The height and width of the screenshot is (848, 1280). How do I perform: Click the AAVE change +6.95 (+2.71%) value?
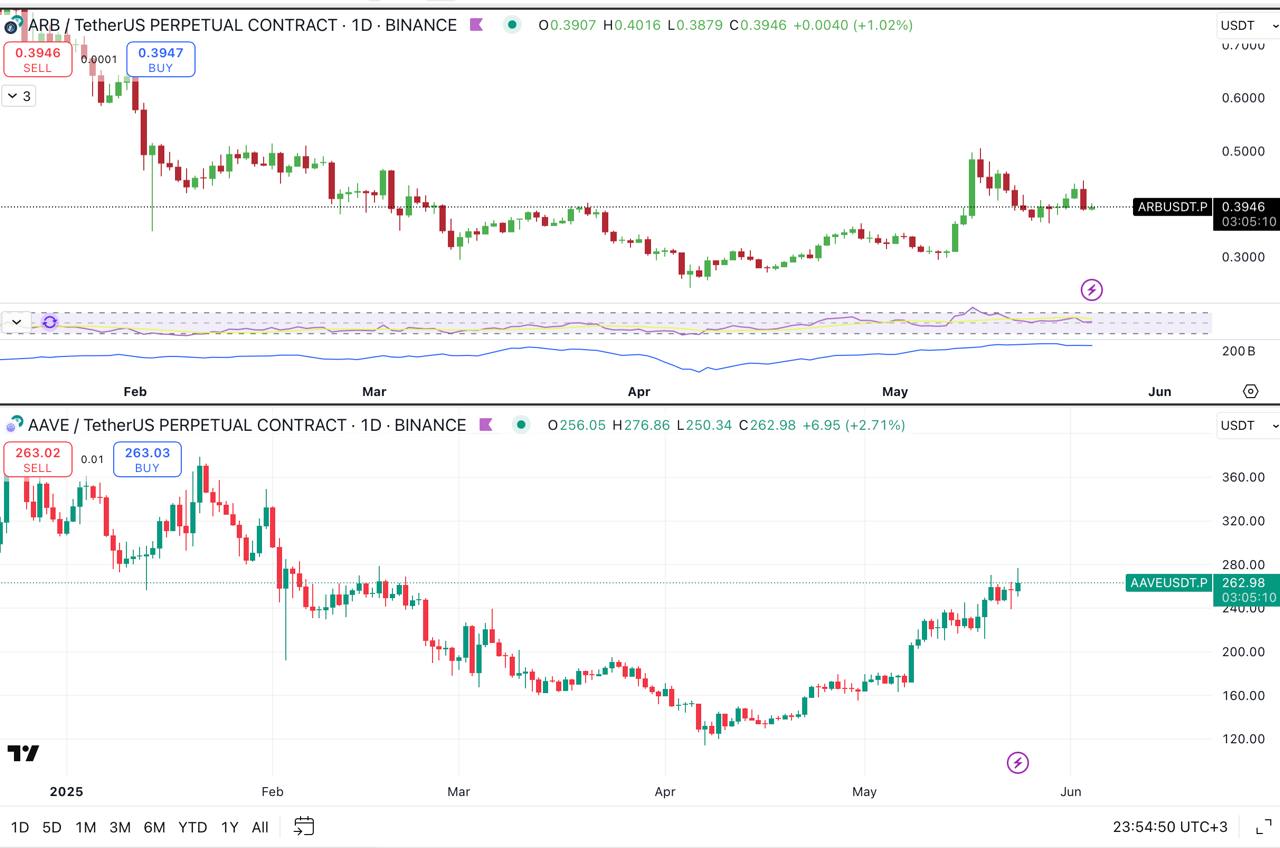(x=853, y=425)
